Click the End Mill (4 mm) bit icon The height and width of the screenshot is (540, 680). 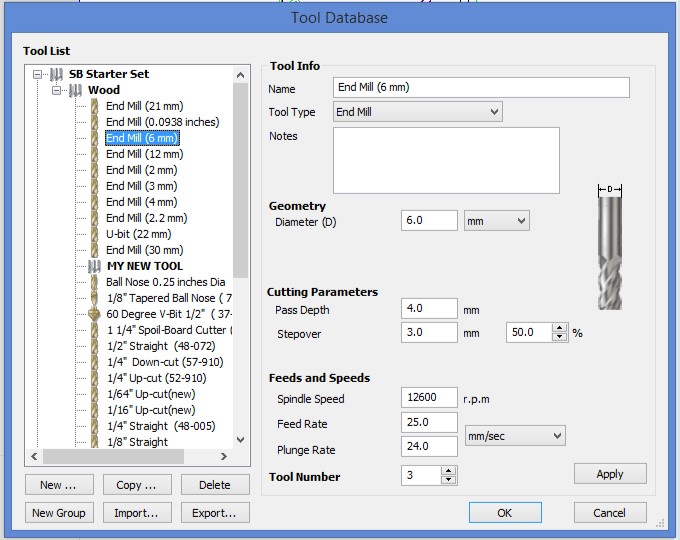click(x=95, y=203)
